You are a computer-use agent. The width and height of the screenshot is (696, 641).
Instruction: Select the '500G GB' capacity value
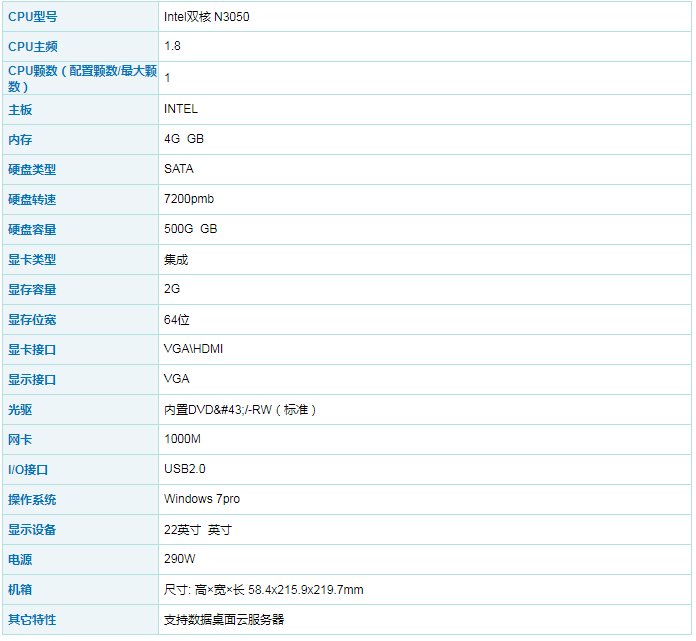coord(190,229)
